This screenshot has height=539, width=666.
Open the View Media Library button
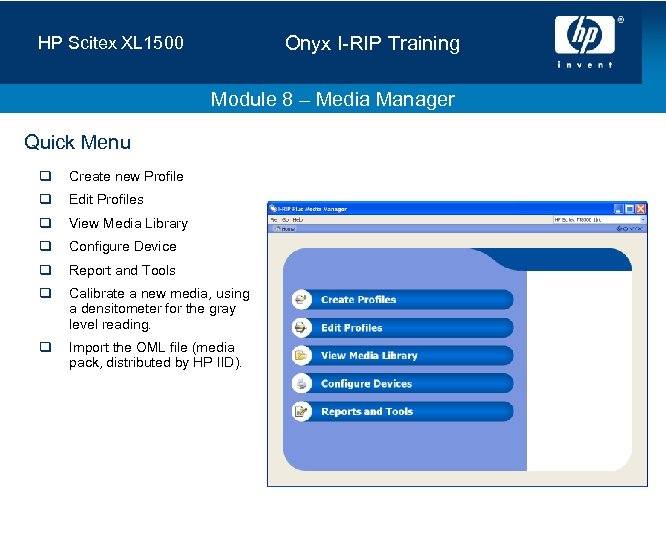point(403,356)
